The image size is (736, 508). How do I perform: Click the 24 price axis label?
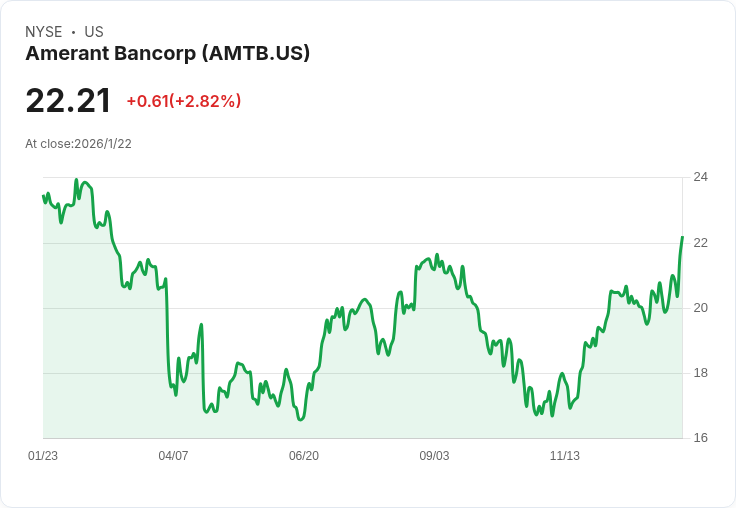tap(700, 177)
